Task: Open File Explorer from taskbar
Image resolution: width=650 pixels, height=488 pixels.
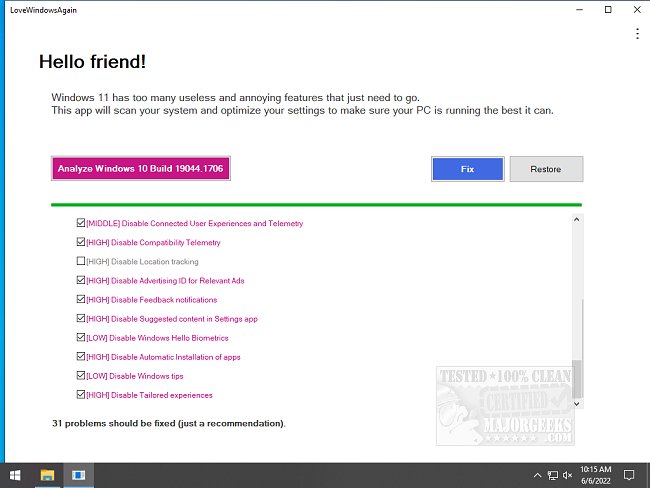Action: coord(47,475)
